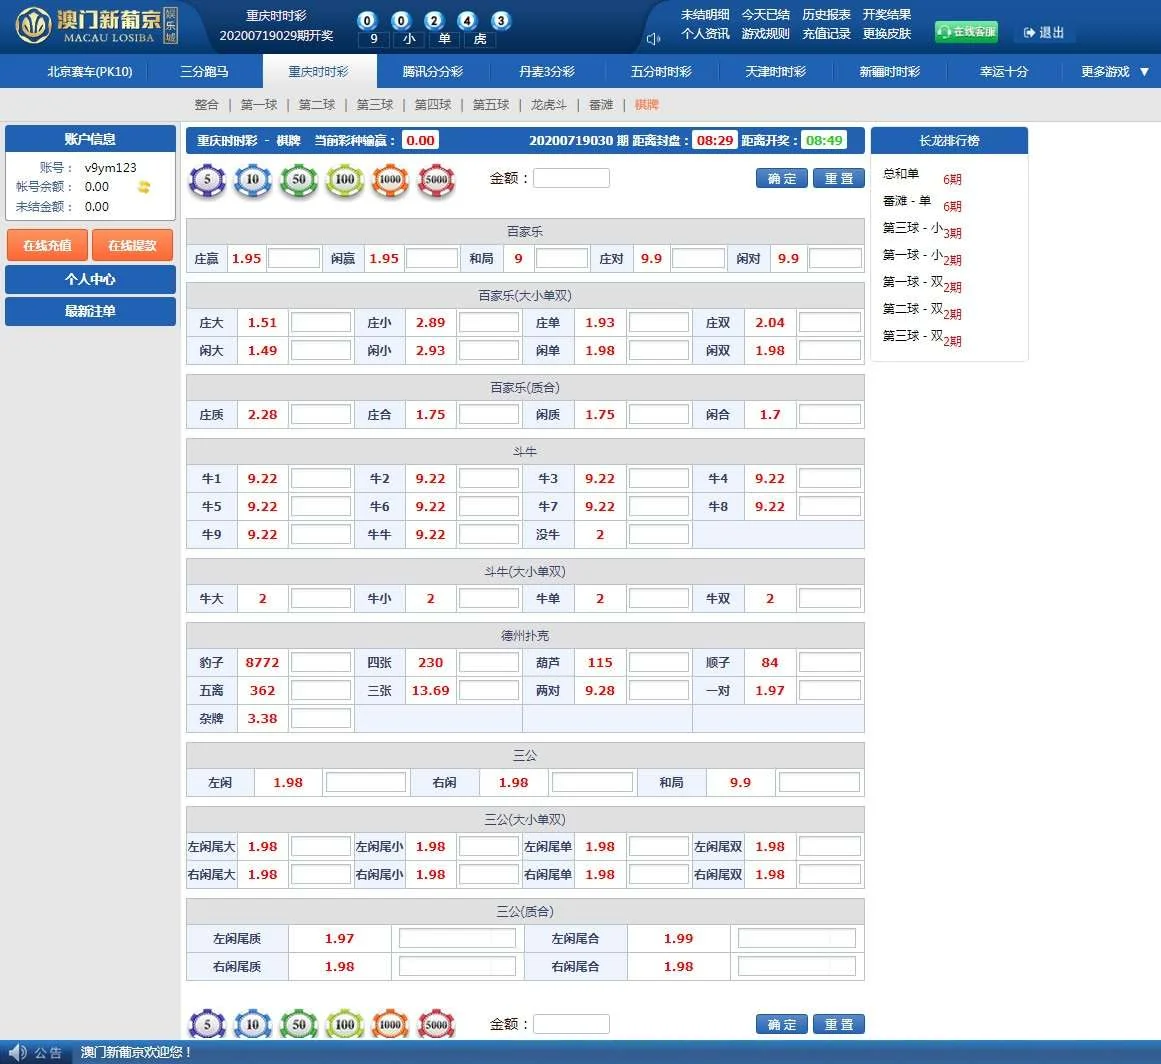Click the top 金额 amount input field
The height and width of the screenshot is (1064, 1161).
click(571, 178)
